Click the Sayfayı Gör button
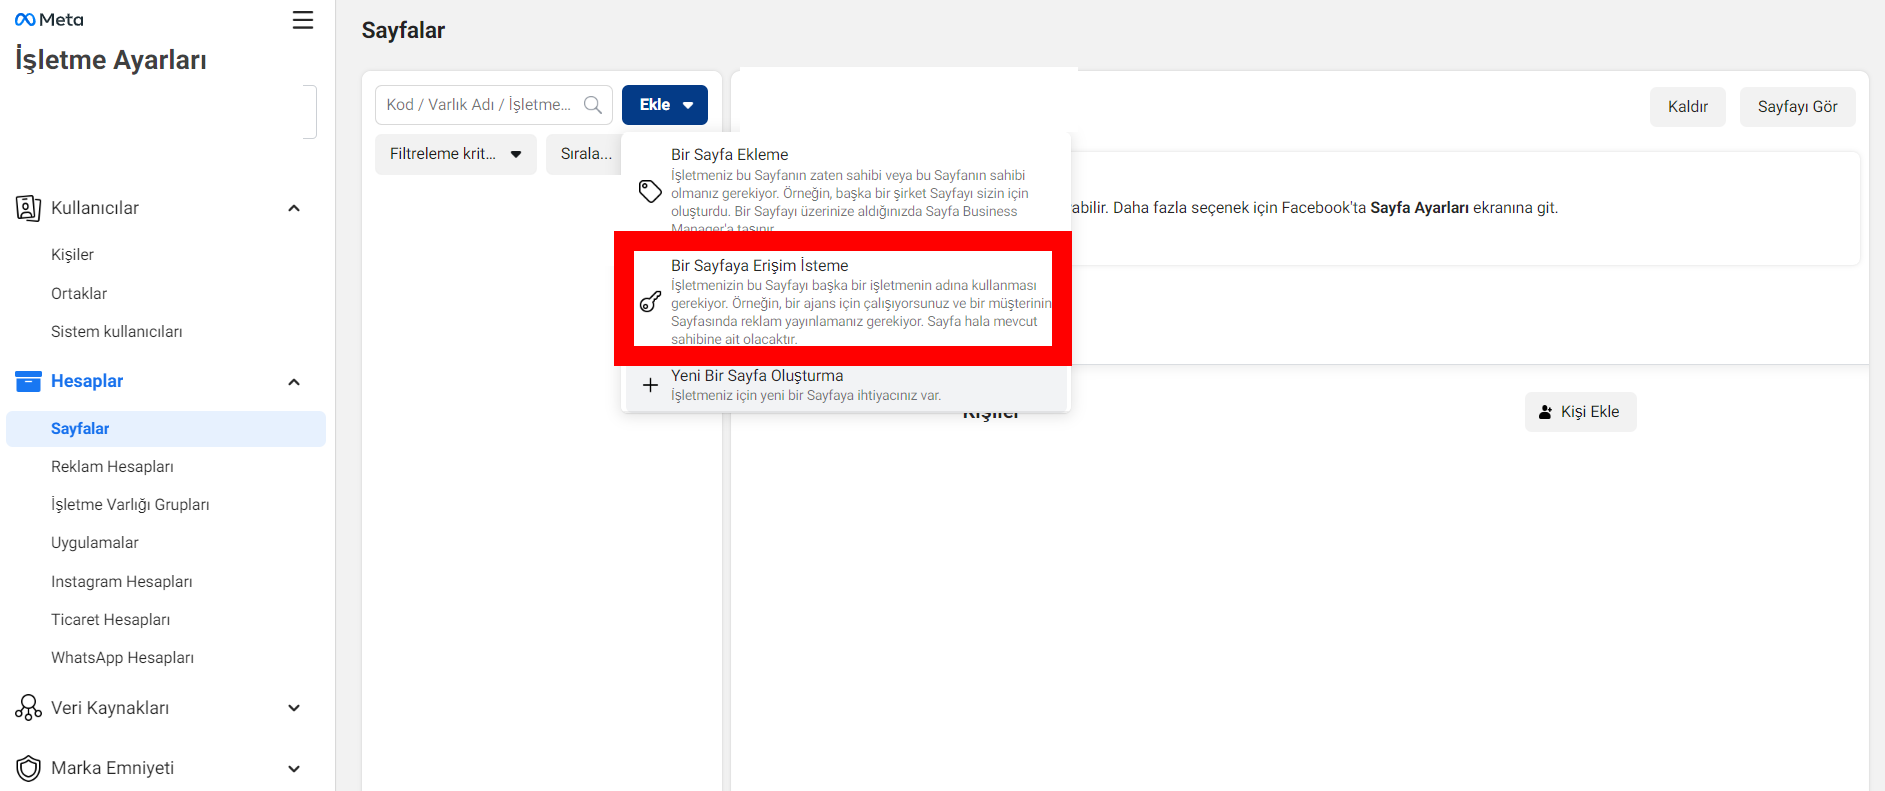The height and width of the screenshot is (791, 1885). coord(1798,107)
